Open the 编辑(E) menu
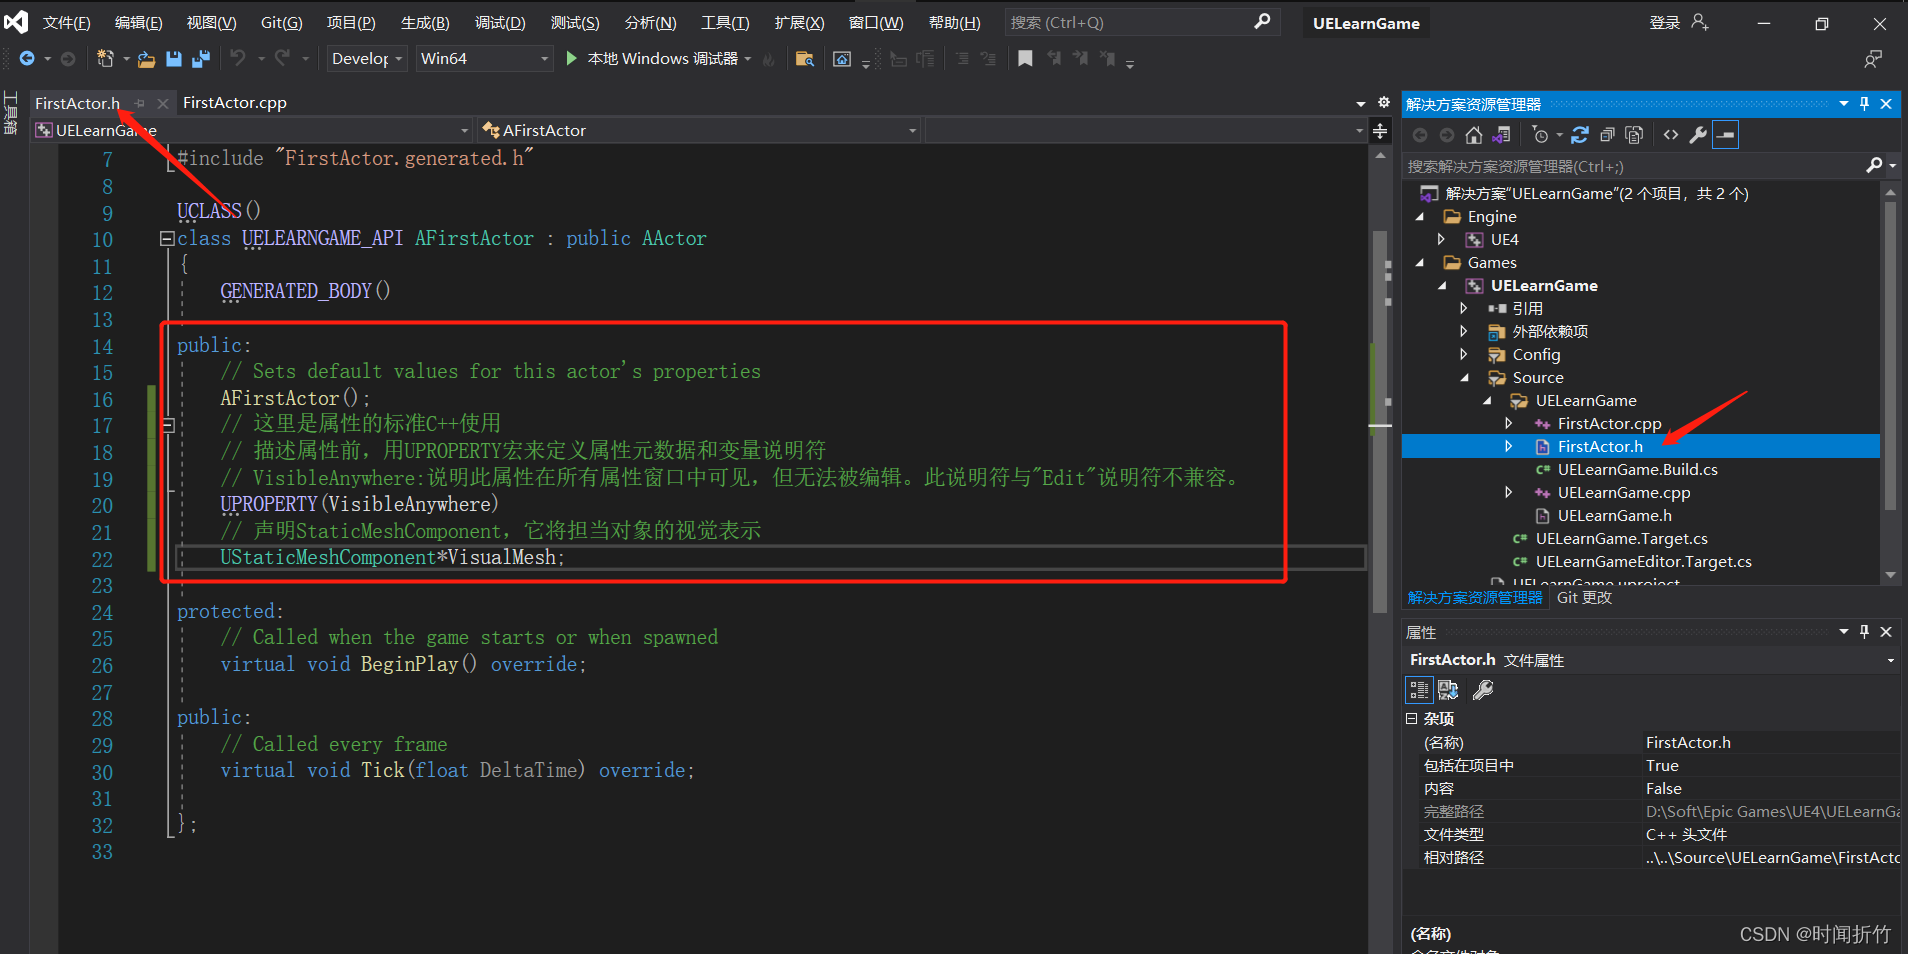Image resolution: width=1908 pixels, height=954 pixels. point(139,23)
